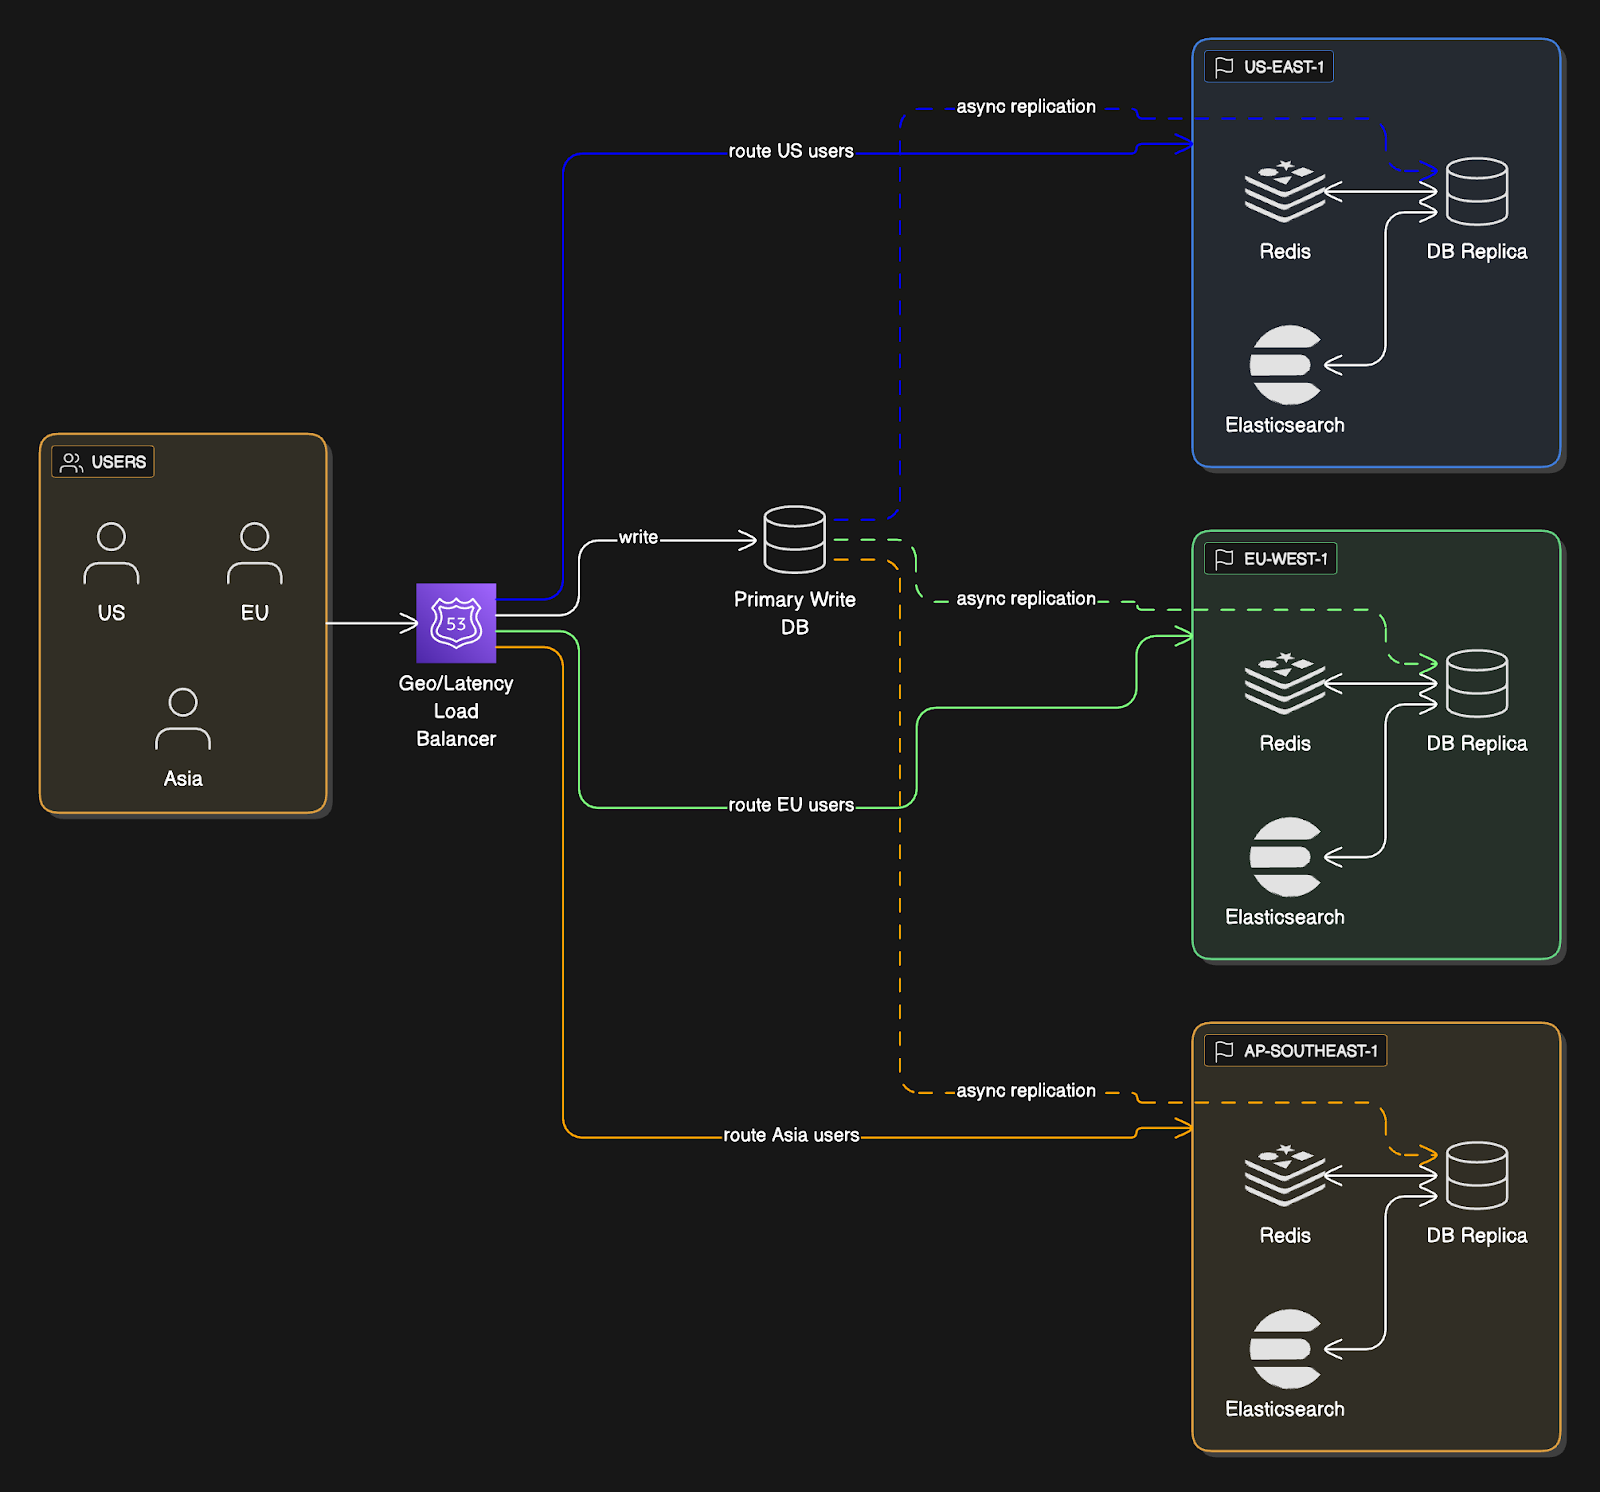The width and height of the screenshot is (1600, 1492).
Task: Select DB Replica icon in EU-WEST-1 region
Action: coord(1477,683)
